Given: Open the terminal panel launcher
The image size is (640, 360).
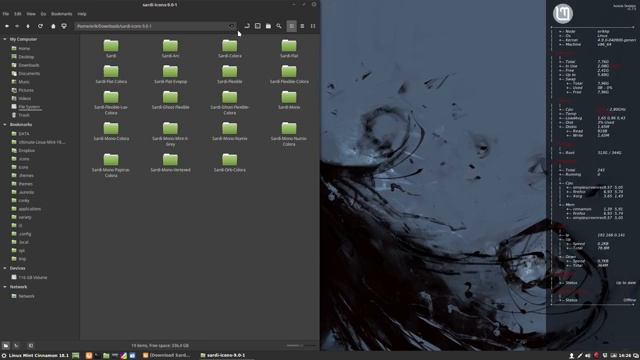Looking at the screenshot, I should click(x=97, y=356).
